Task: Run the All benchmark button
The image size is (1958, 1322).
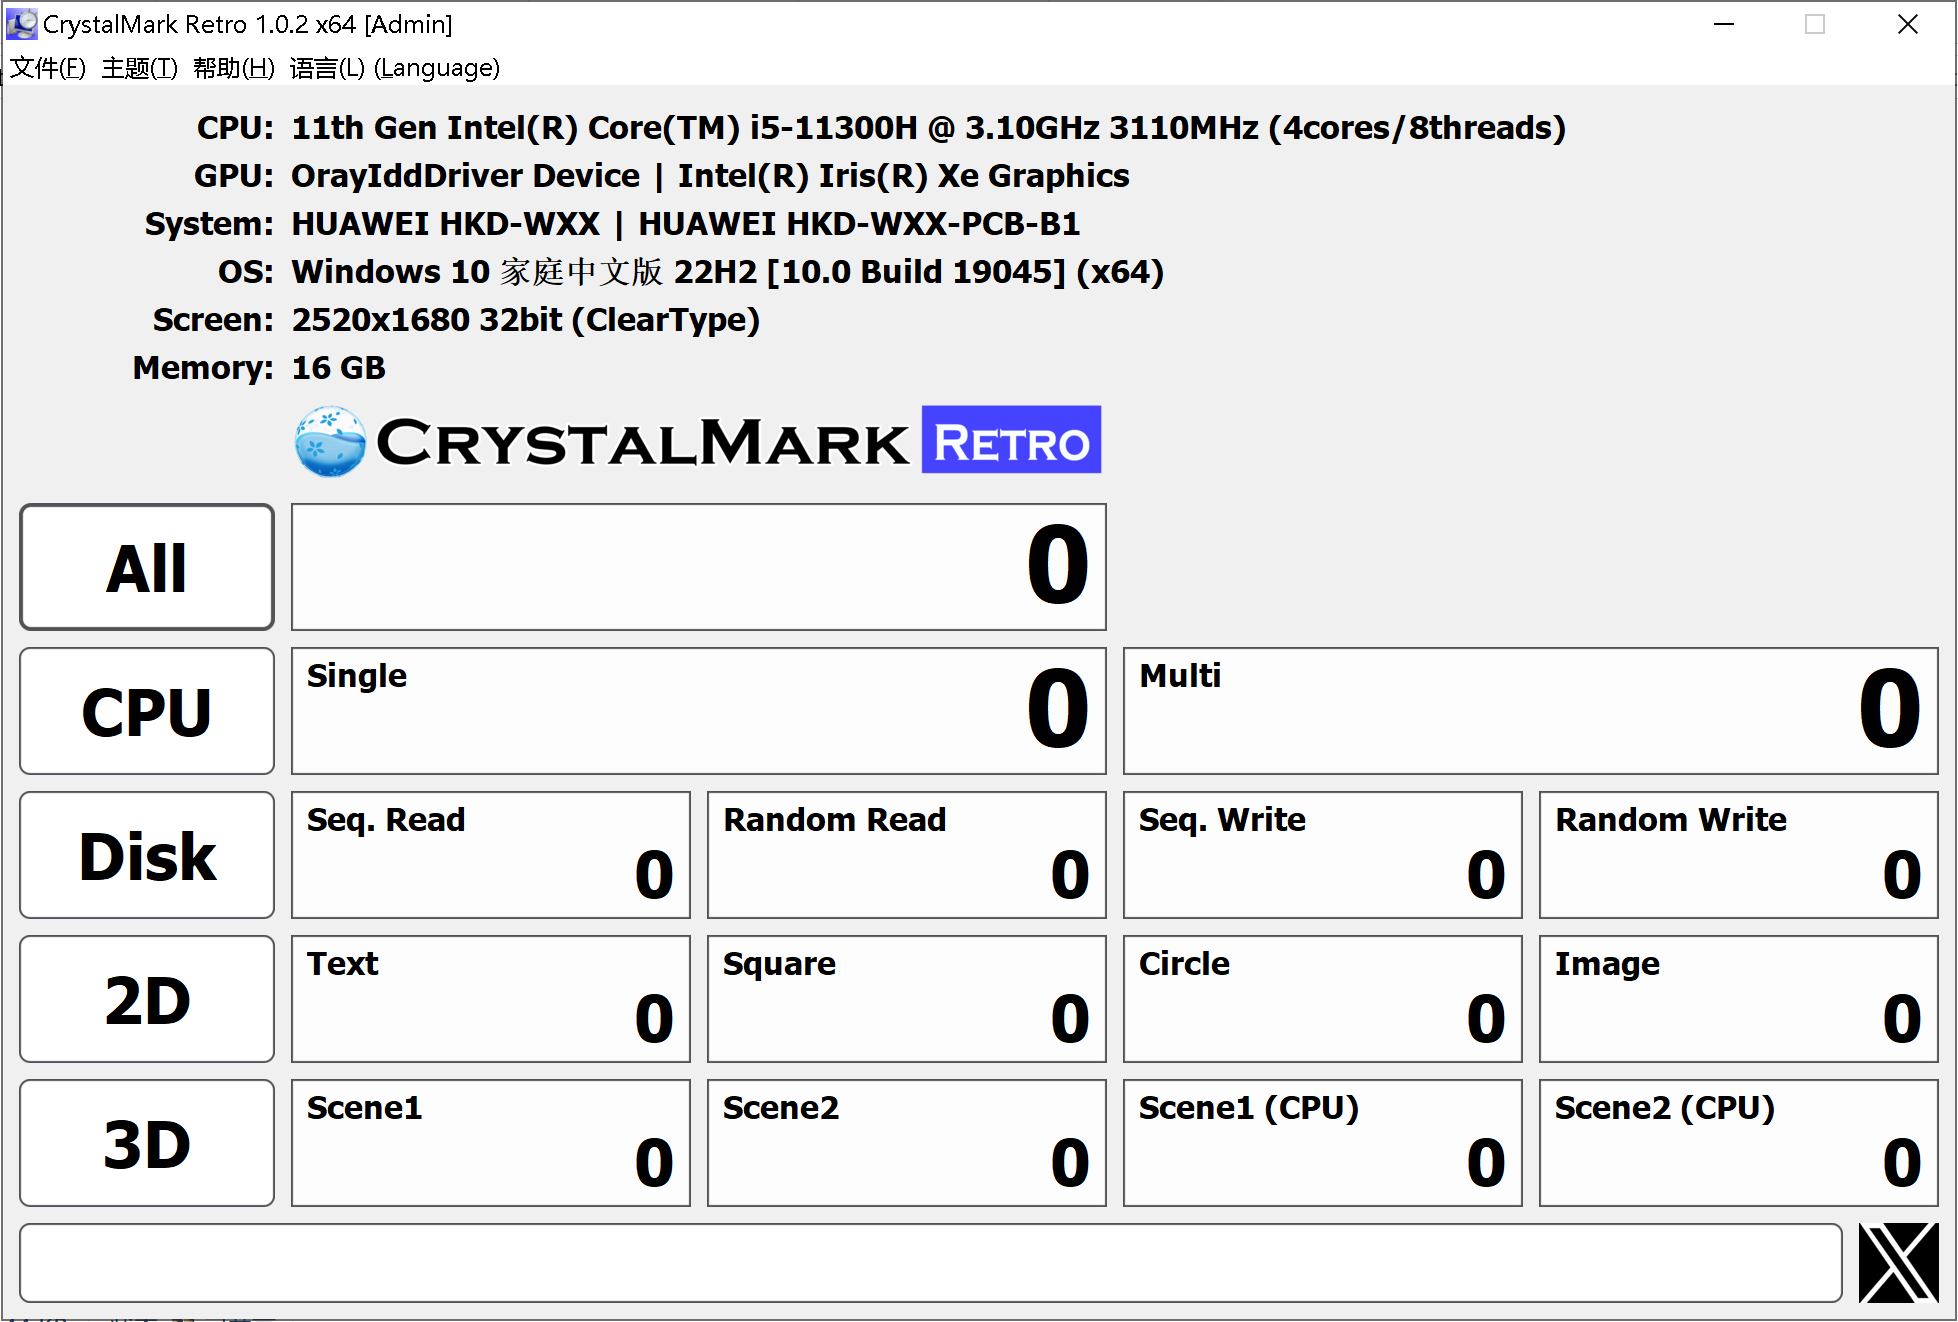Action: [x=147, y=567]
